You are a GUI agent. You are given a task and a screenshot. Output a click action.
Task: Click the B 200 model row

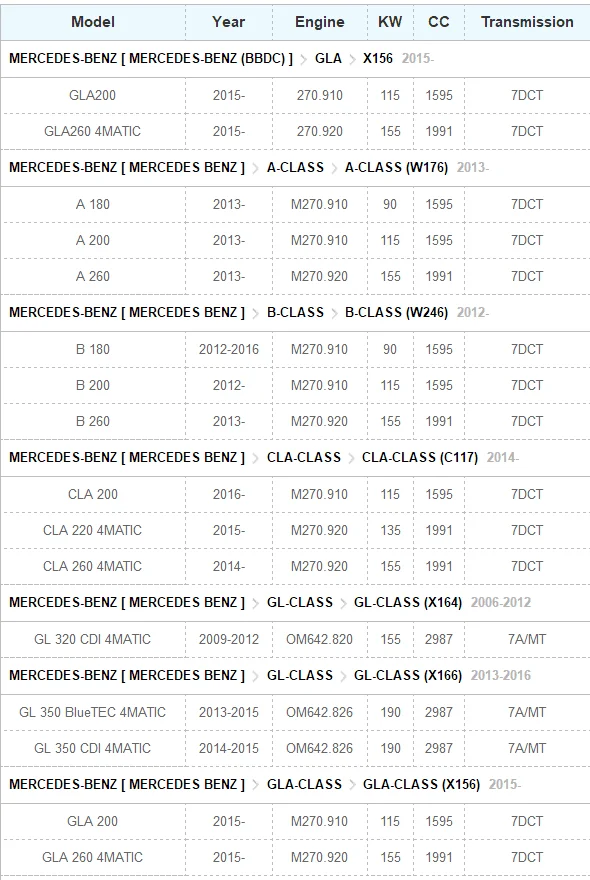[295, 386]
